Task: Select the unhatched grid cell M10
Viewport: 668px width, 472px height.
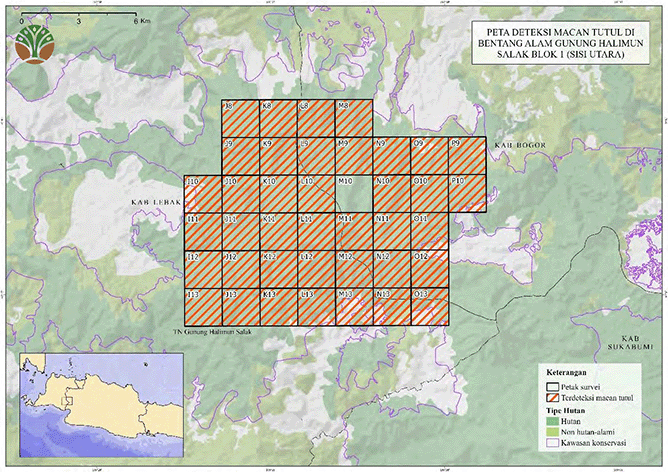Action: click(353, 194)
